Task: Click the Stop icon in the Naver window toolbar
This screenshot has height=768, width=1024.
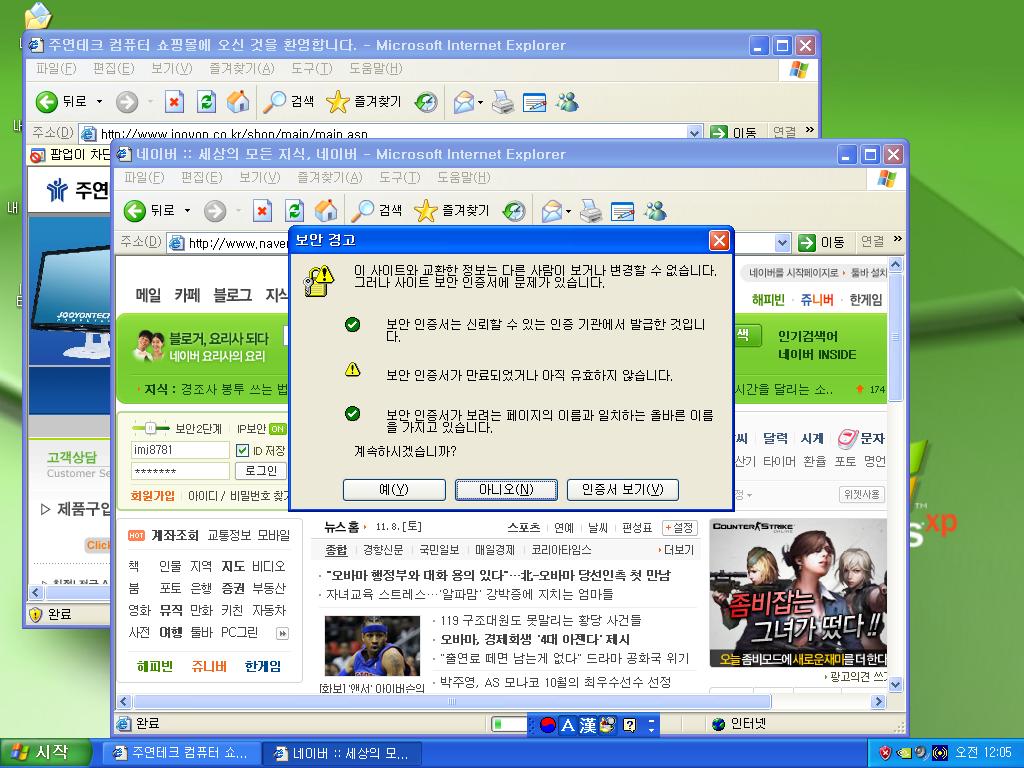Action: pos(262,210)
